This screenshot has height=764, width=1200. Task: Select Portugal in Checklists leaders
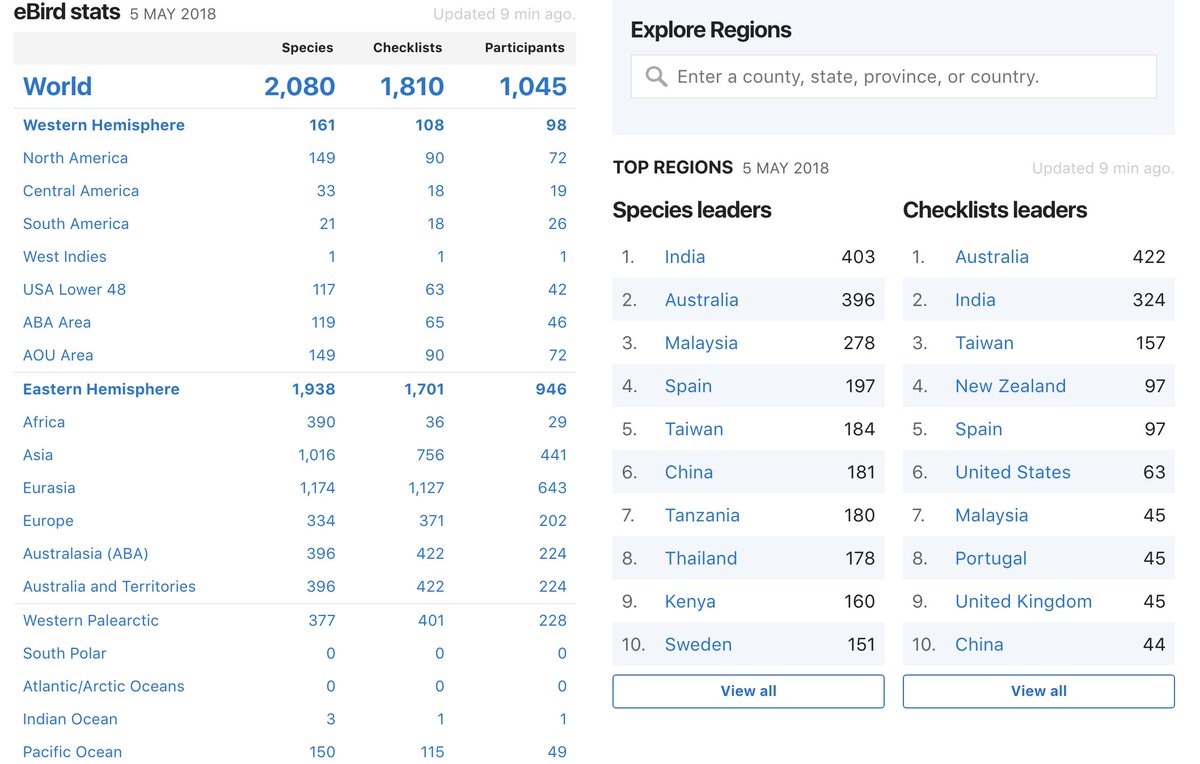(991, 558)
